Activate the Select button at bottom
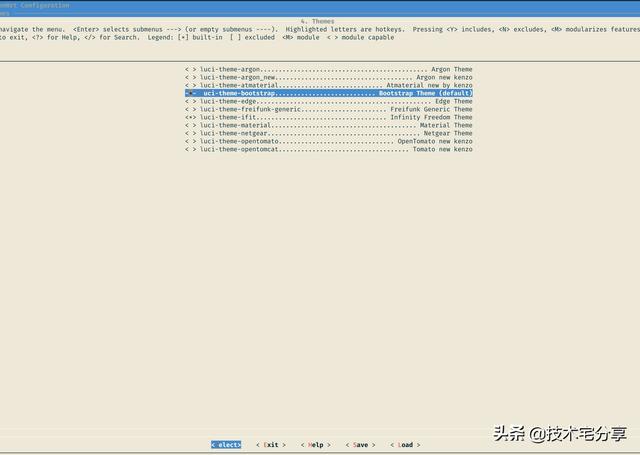640x455 pixels. pos(226,445)
